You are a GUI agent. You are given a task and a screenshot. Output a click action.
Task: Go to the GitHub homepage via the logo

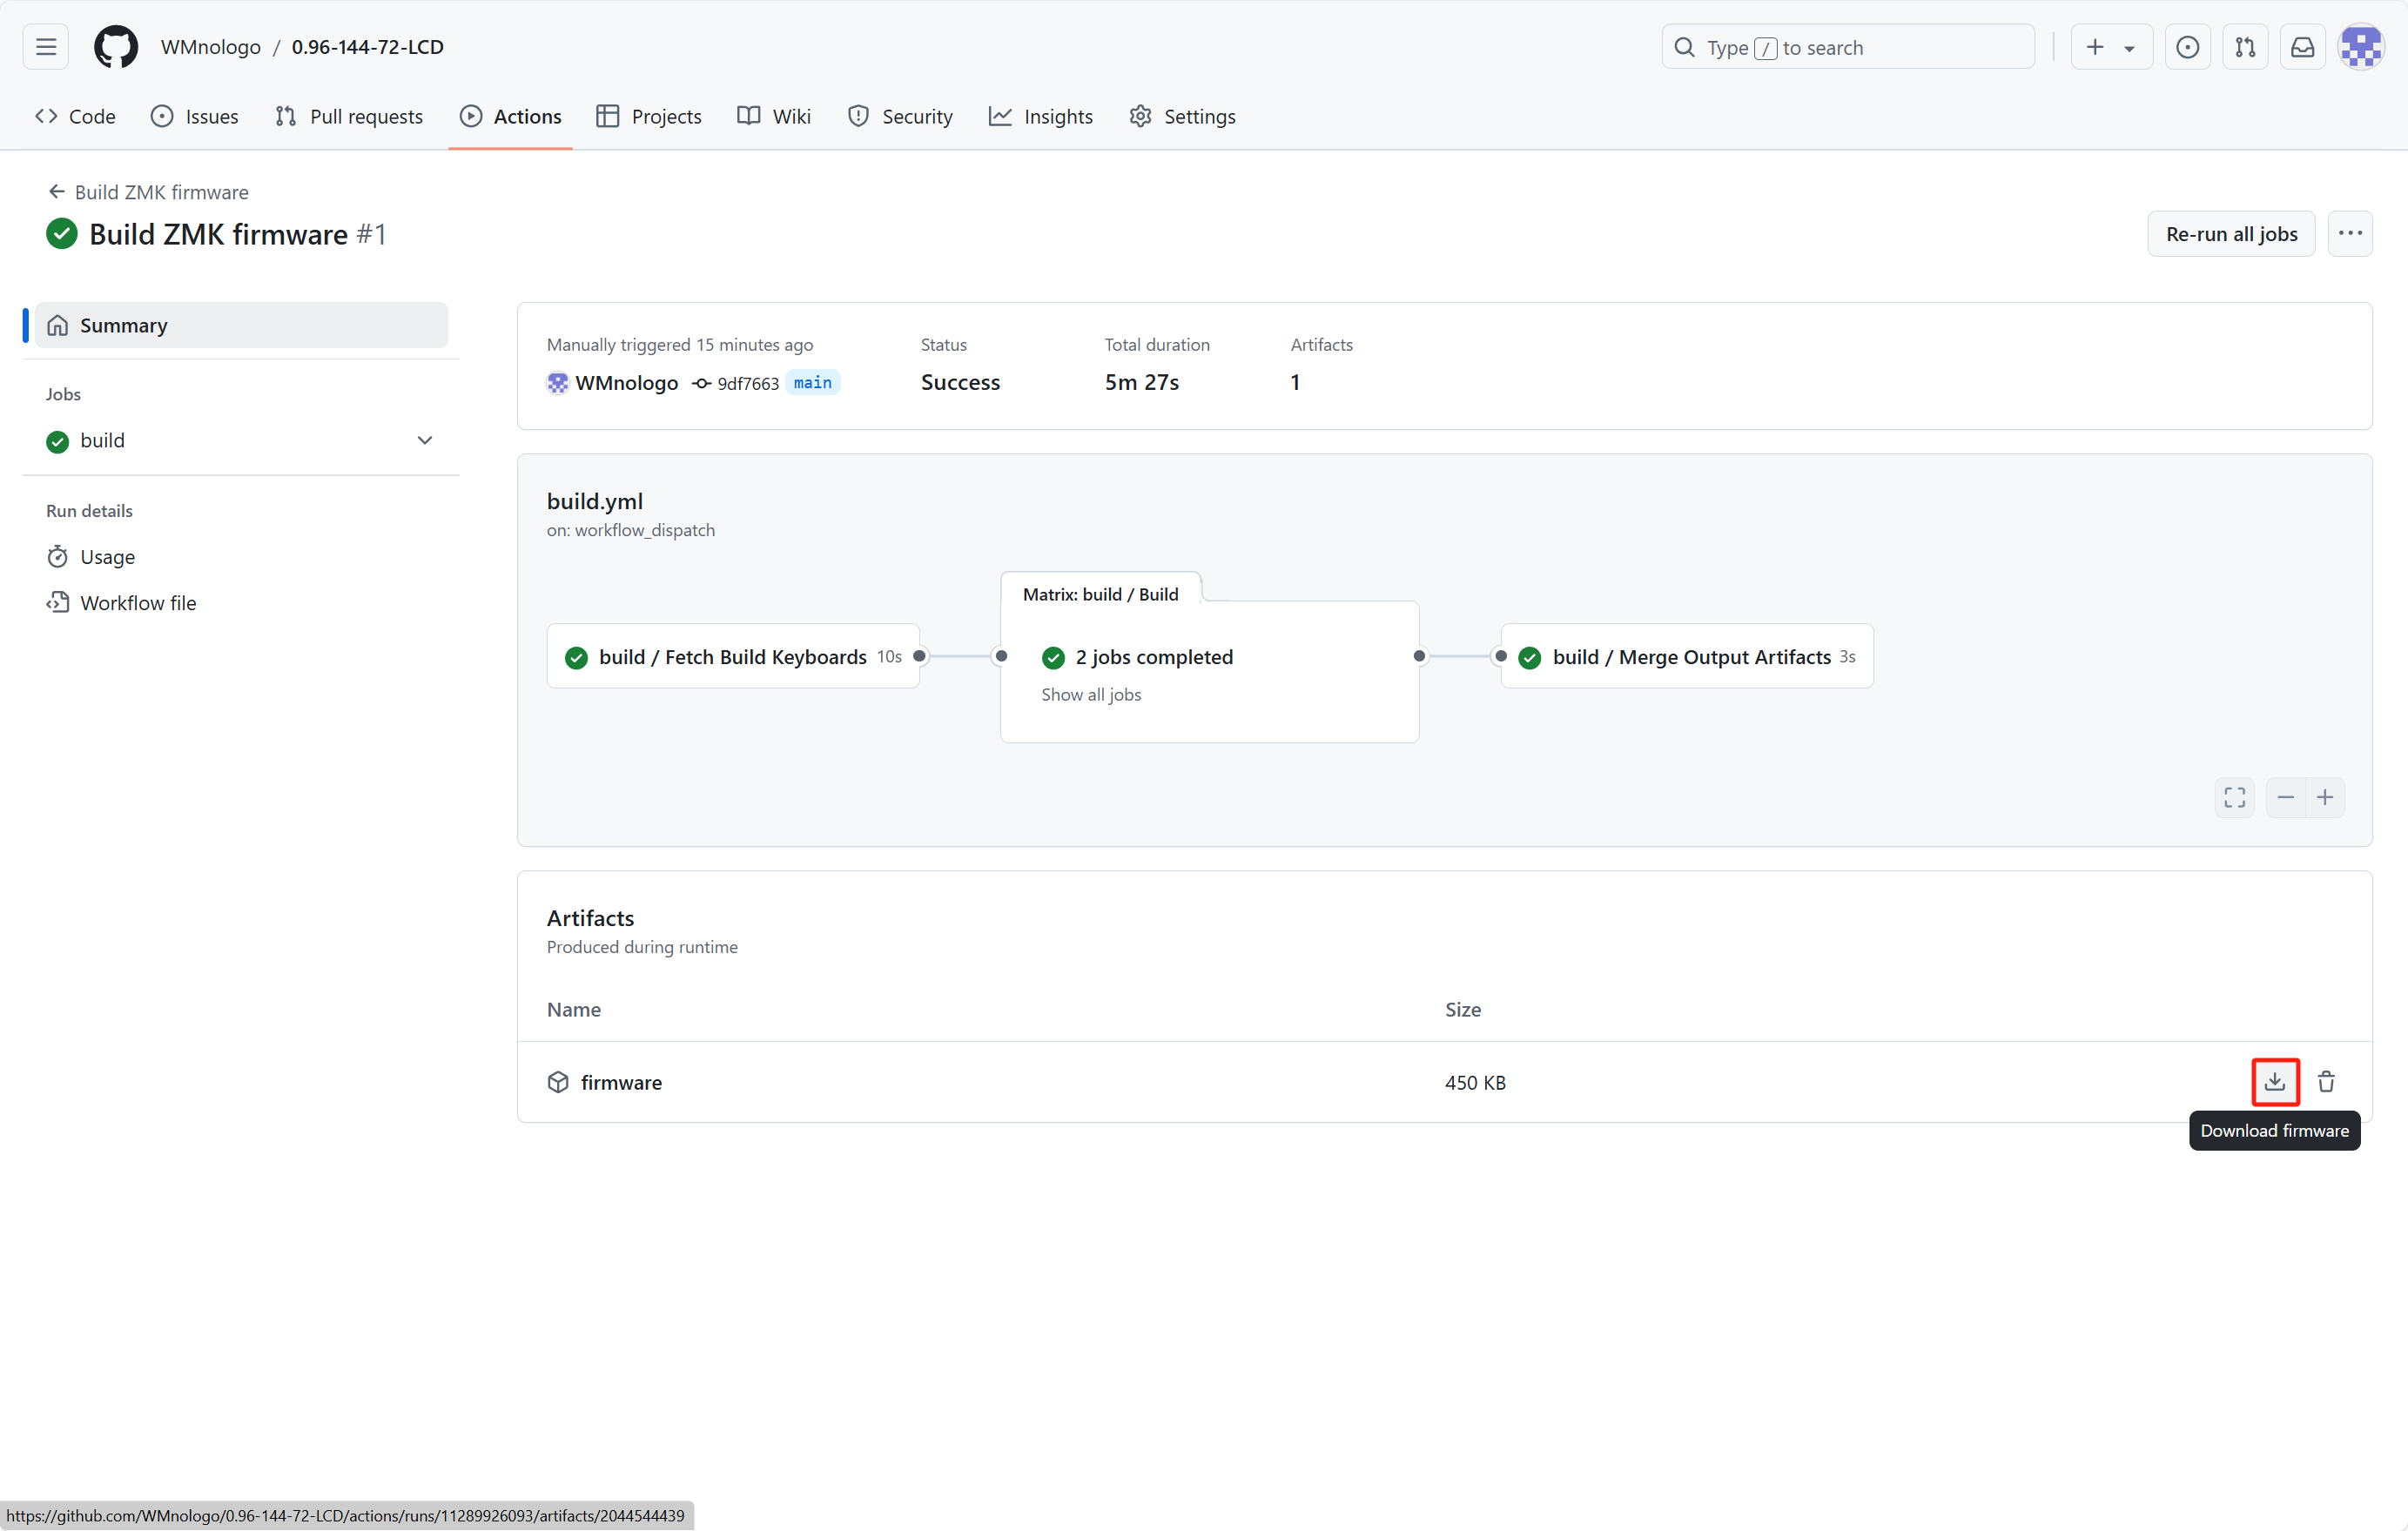point(116,47)
